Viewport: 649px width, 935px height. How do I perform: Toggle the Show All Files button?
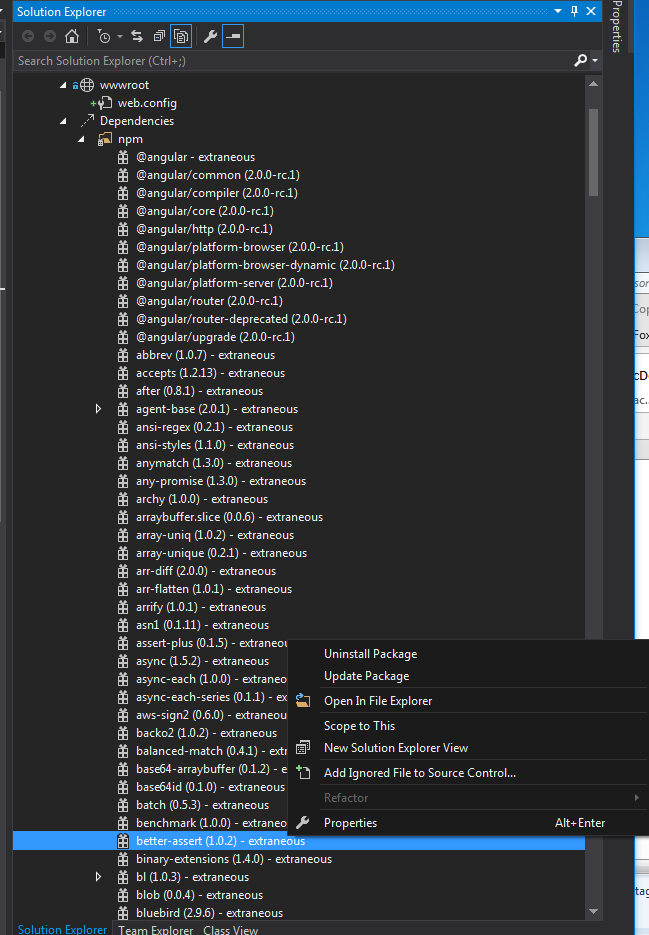(181, 36)
